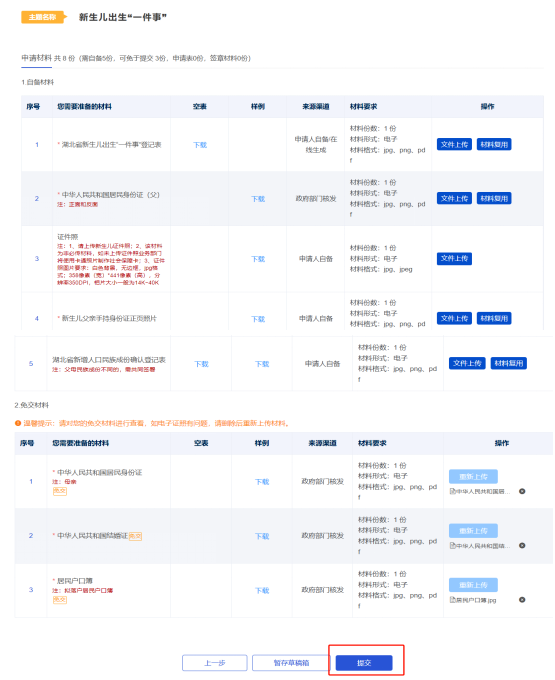Save to drafts with 暂存草稿箱

(x=291, y=663)
